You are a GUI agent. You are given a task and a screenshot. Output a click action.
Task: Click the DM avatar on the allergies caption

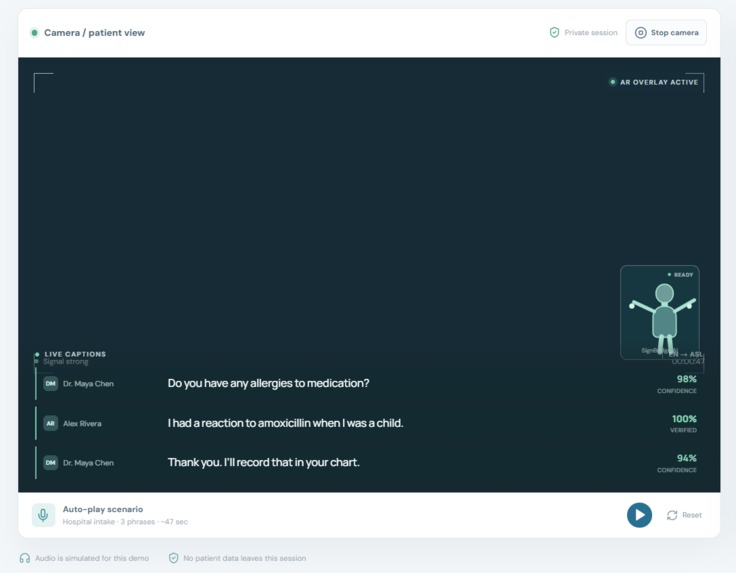50,383
